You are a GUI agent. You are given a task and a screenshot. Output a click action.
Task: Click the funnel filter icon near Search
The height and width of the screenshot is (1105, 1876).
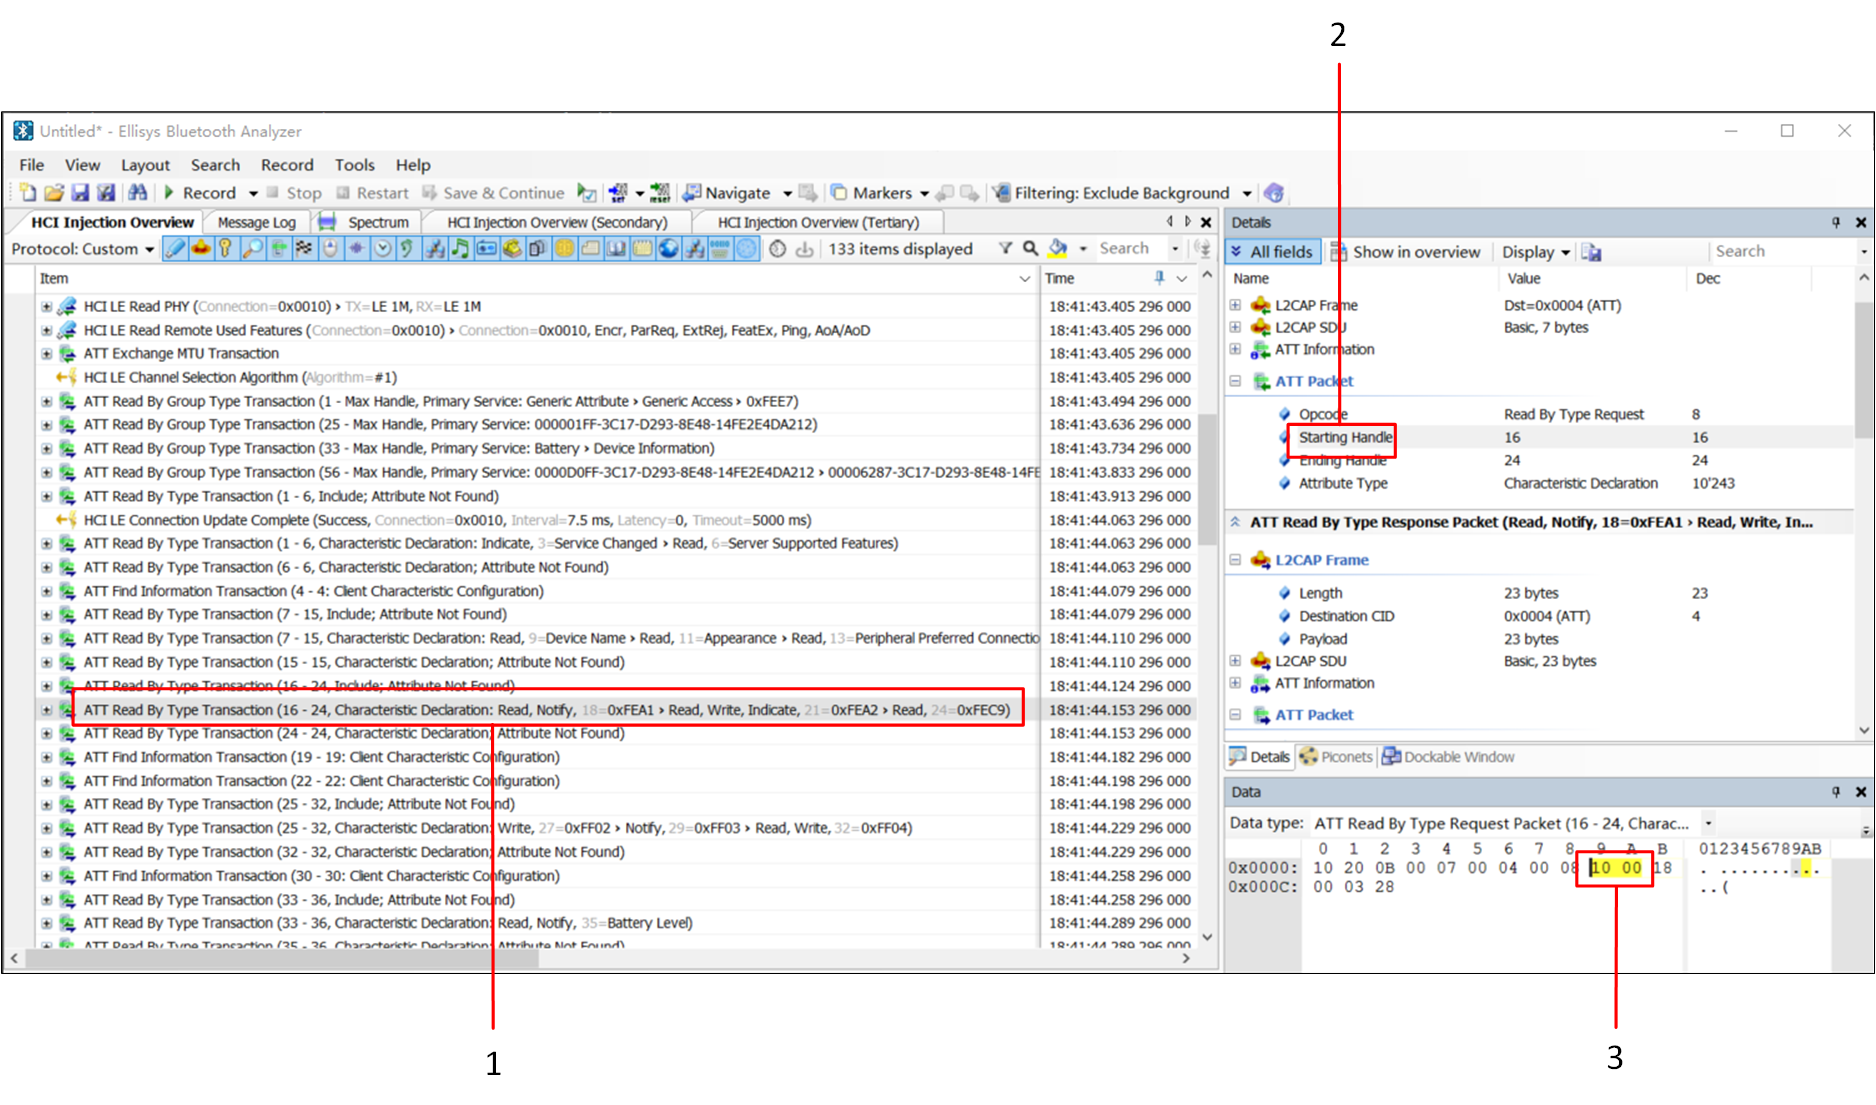click(x=1005, y=249)
